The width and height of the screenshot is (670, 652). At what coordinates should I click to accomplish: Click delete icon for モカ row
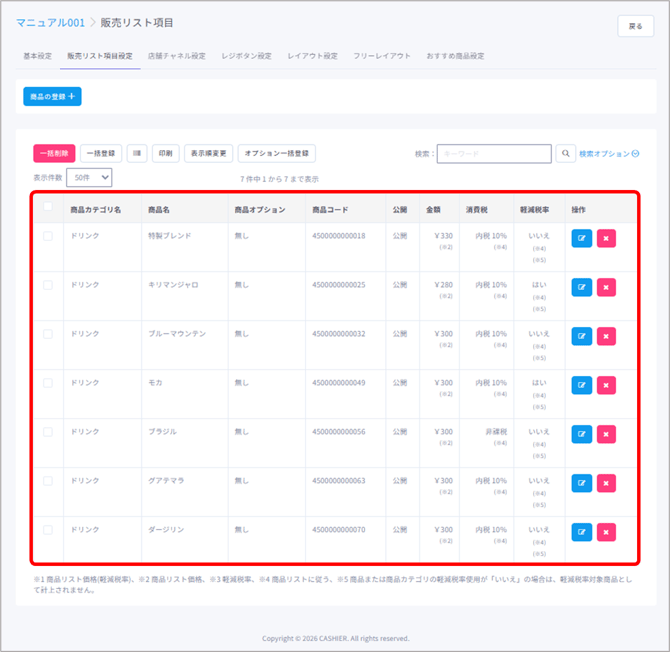pos(606,386)
